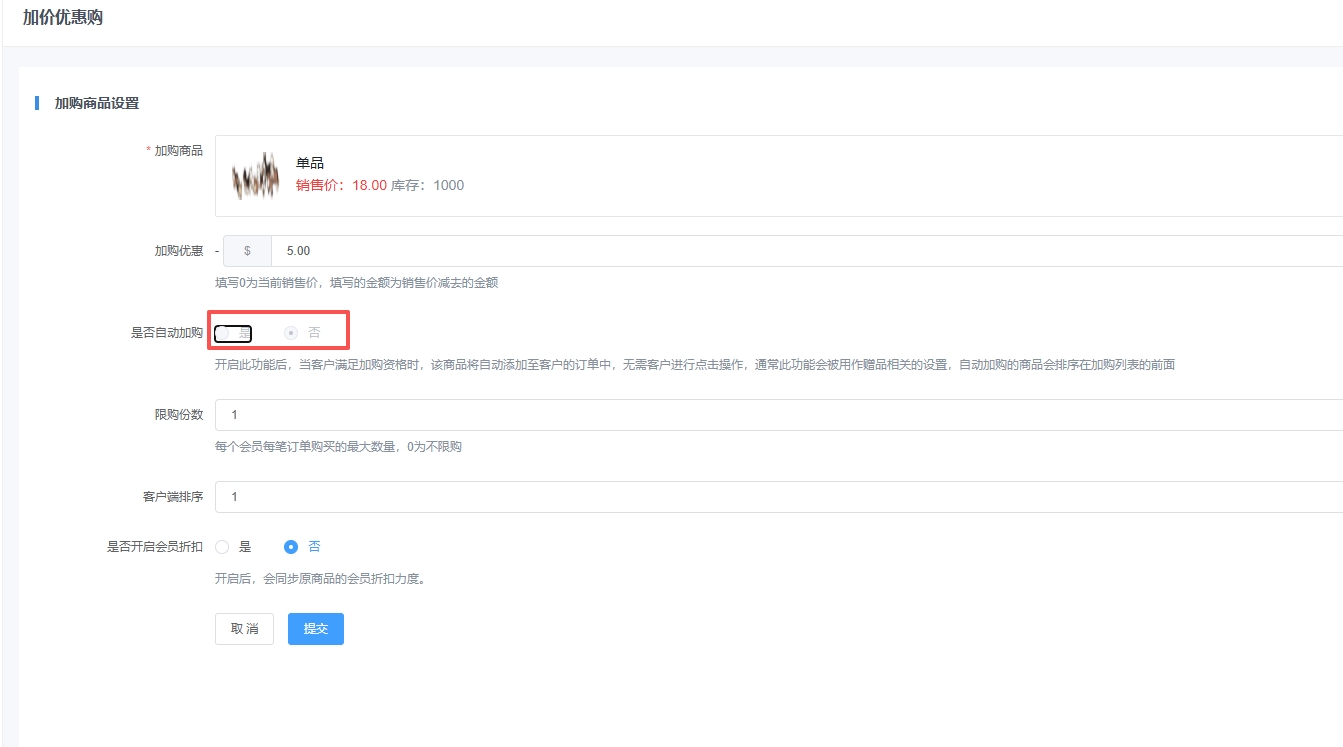Click the 加价优惠购 page title
The image size is (1343, 747).
pyautogui.click(x=63, y=18)
